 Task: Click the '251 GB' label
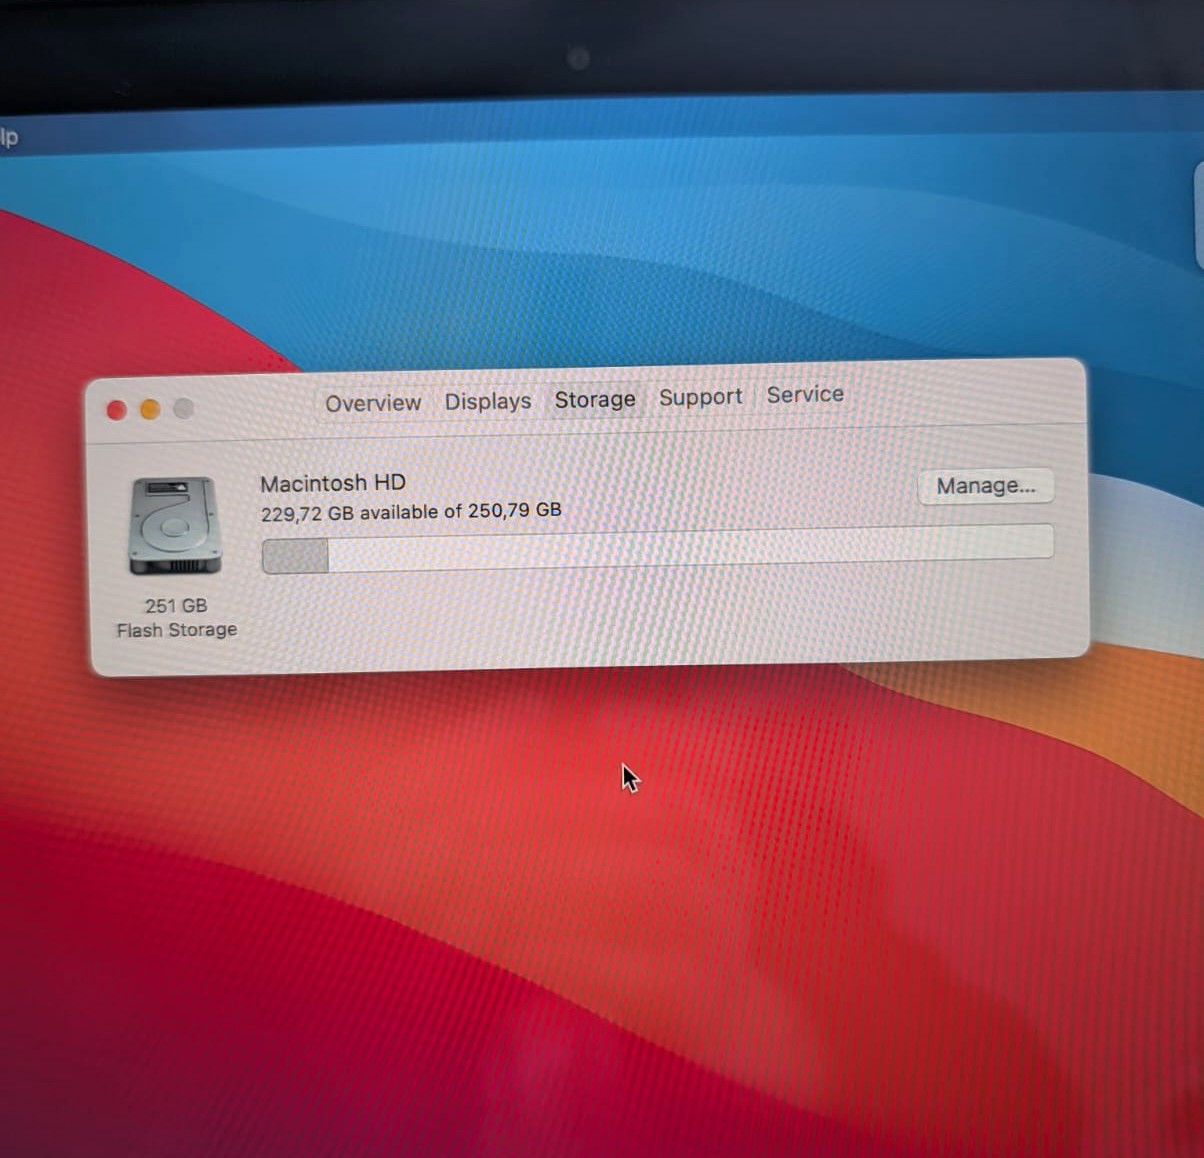click(176, 606)
